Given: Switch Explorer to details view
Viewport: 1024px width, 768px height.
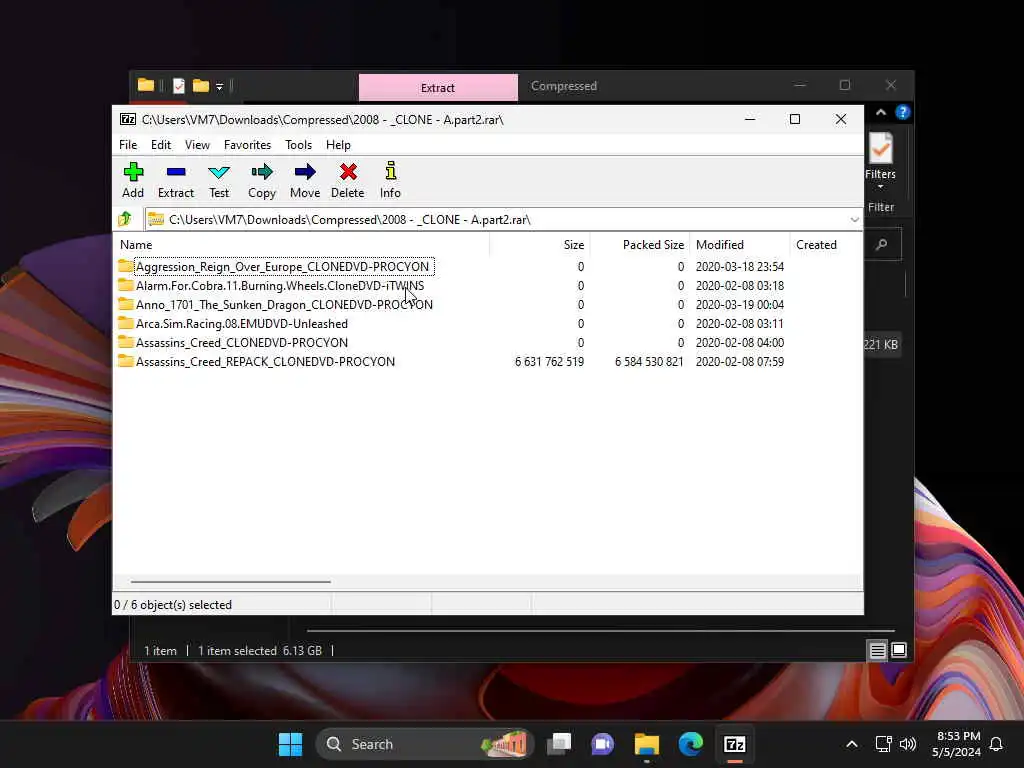Looking at the screenshot, I should click(x=878, y=650).
